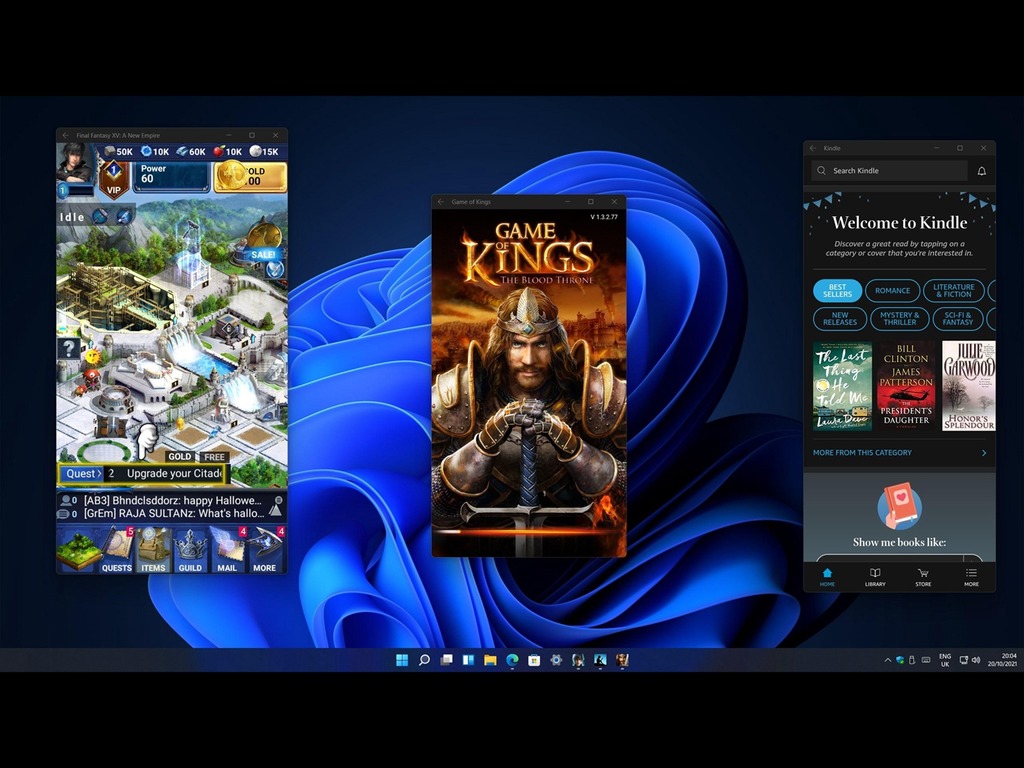Viewport: 1024px width, 768px height.
Task: Tap the stone resource 50K counter
Action: coord(118,152)
